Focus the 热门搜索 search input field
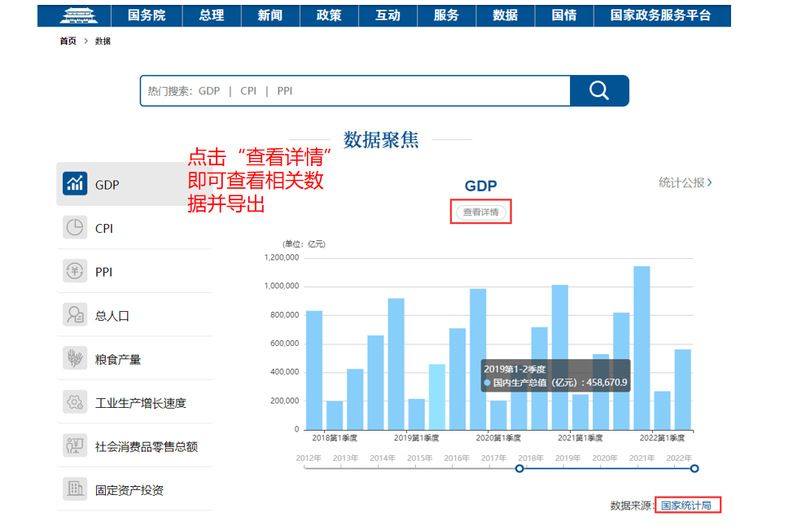 point(355,91)
